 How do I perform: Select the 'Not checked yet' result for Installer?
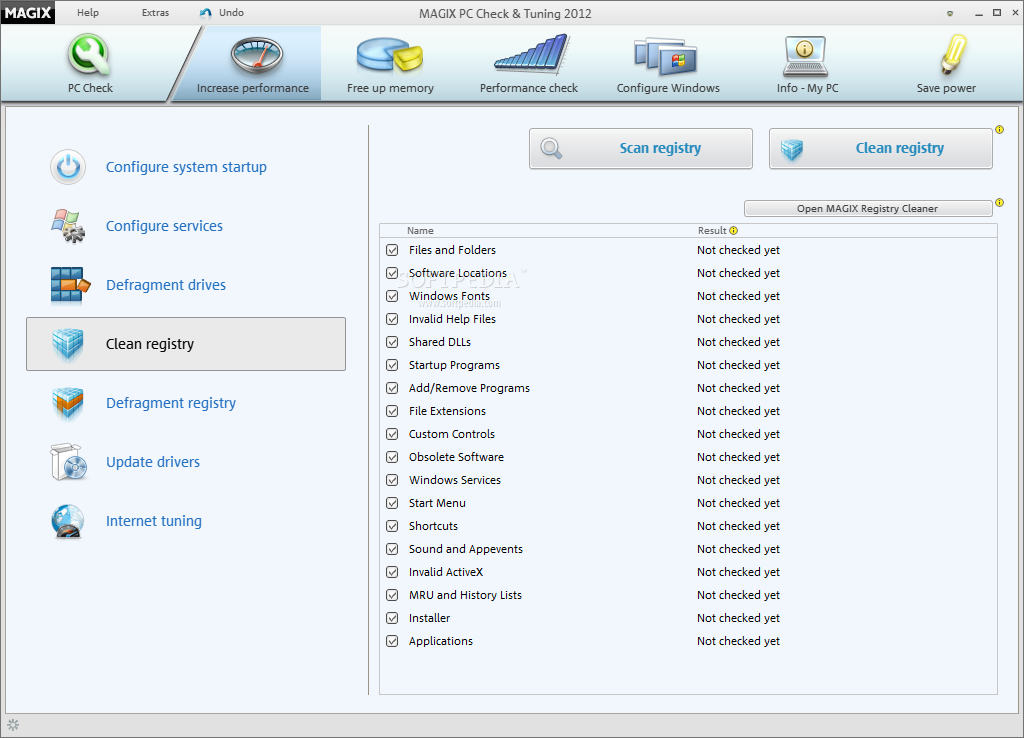coord(738,618)
